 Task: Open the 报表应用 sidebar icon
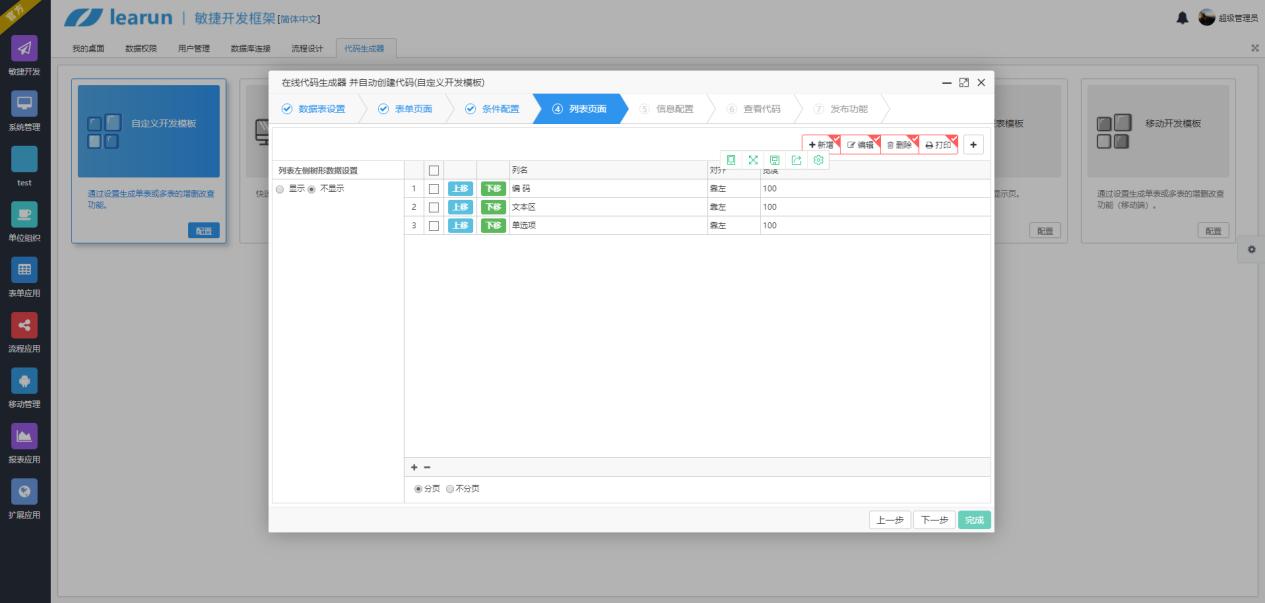click(25, 436)
